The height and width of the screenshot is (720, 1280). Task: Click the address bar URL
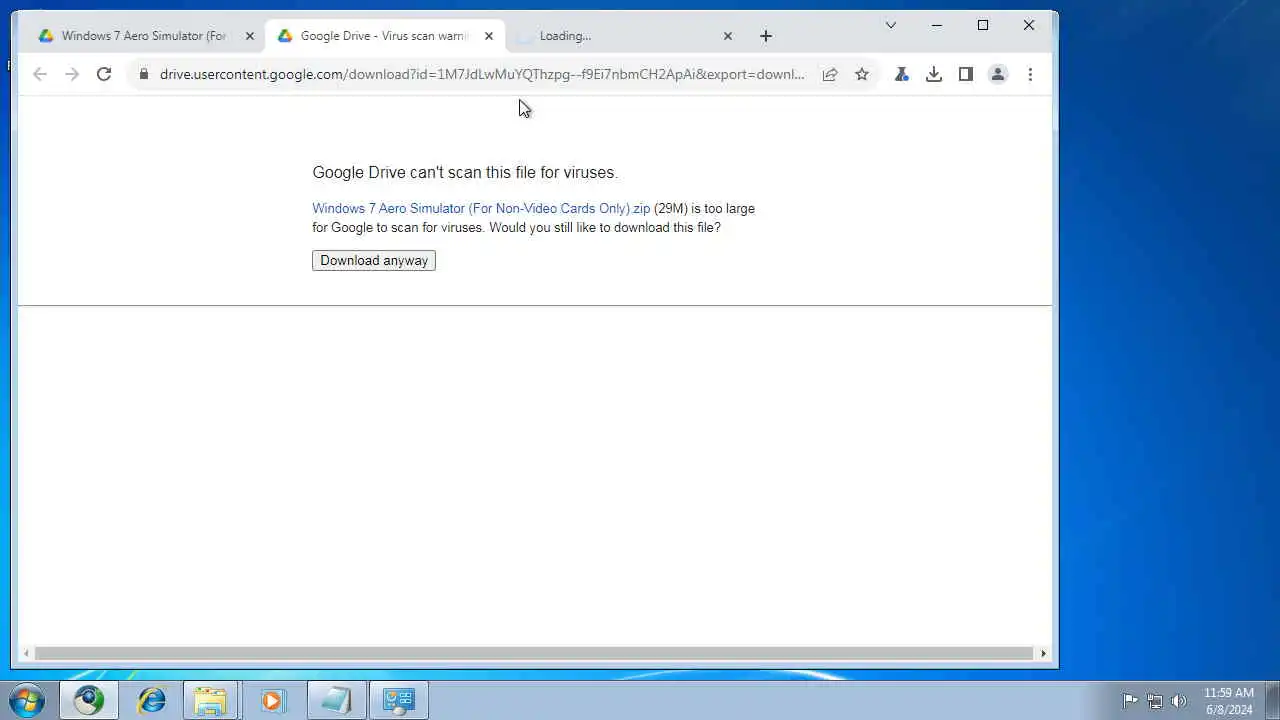pyautogui.click(x=482, y=74)
